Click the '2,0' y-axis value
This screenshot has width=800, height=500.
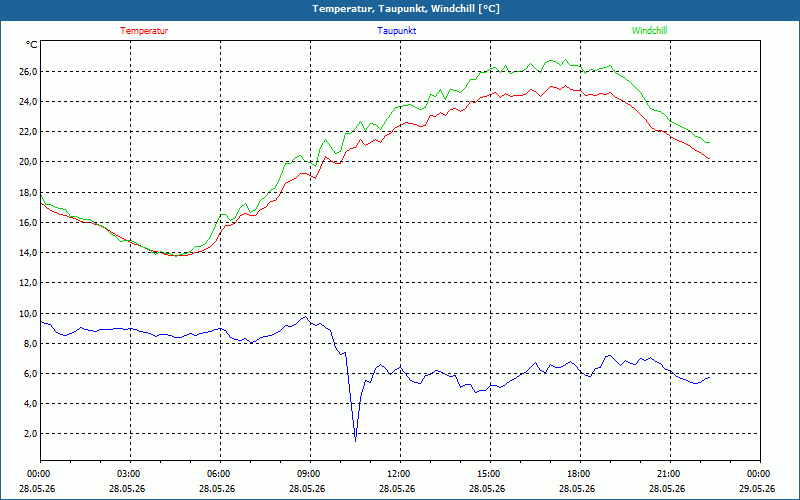31,434
